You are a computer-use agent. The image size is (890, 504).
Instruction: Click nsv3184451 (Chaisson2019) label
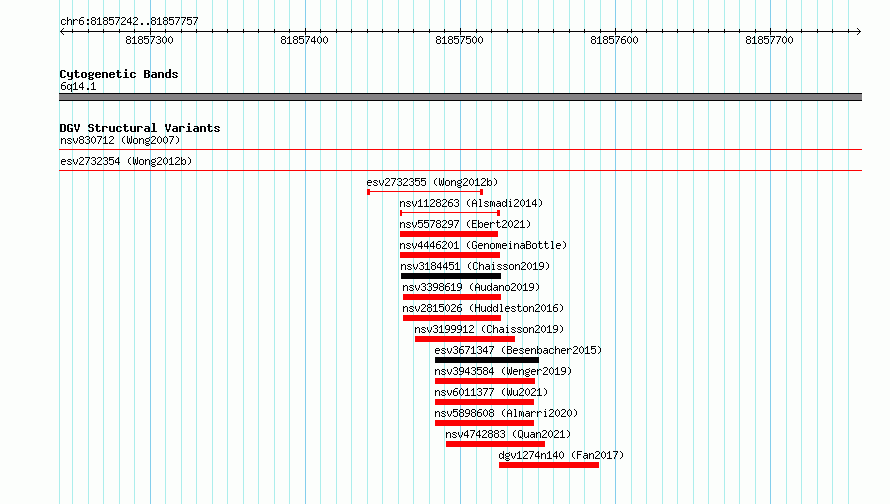click(x=475, y=266)
